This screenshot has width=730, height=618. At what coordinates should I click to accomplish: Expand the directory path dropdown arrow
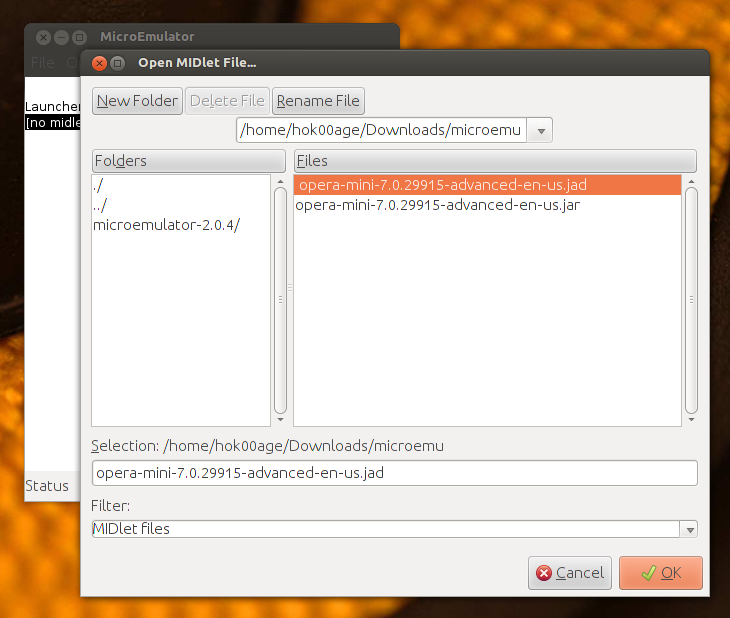coord(541,130)
